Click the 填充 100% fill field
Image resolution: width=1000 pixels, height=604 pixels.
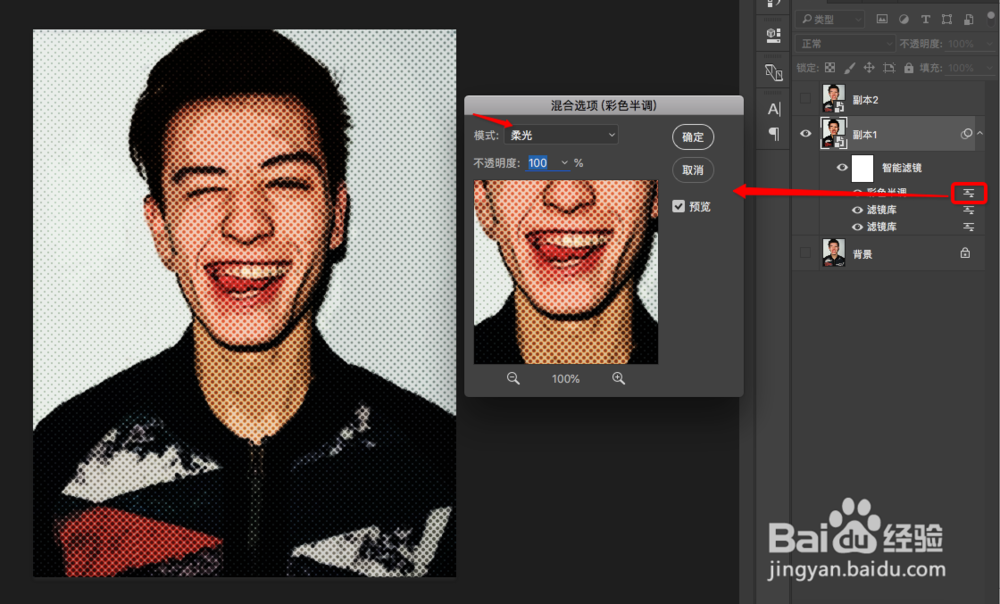click(x=961, y=68)
